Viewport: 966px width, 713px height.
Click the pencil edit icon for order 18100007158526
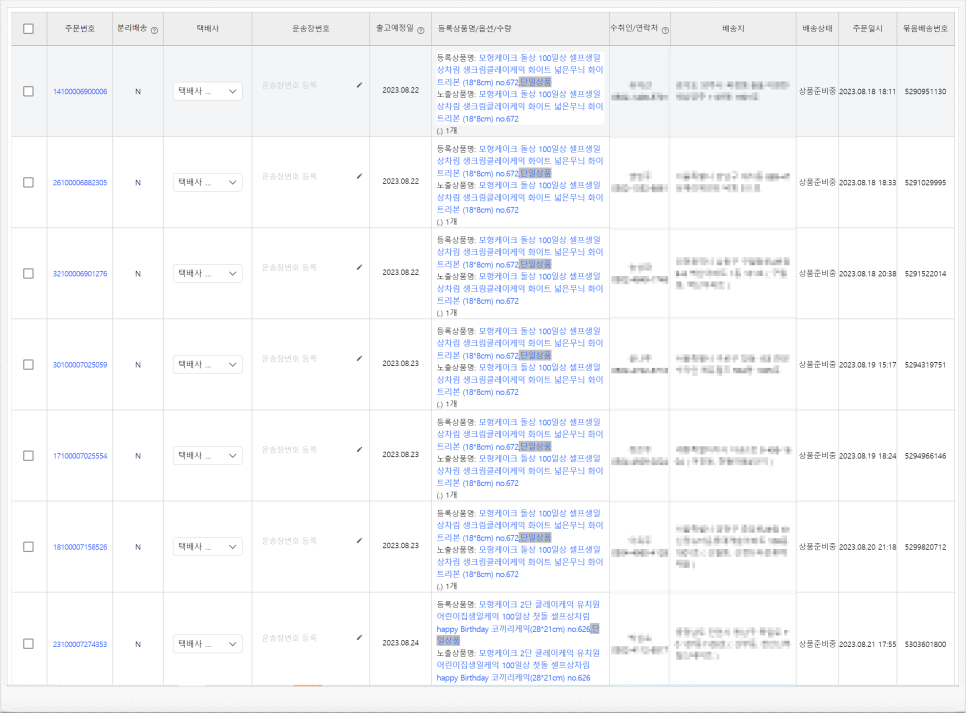coord(359,541)
